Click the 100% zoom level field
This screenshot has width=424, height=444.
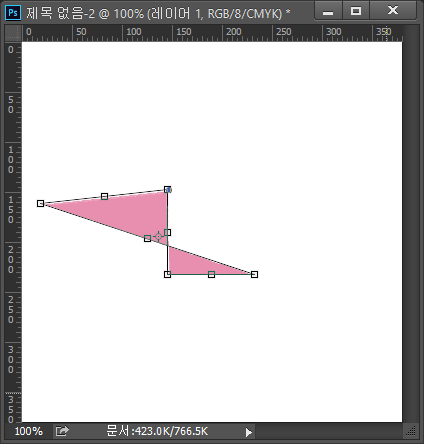pyautogui.click(x=29, y=431)
